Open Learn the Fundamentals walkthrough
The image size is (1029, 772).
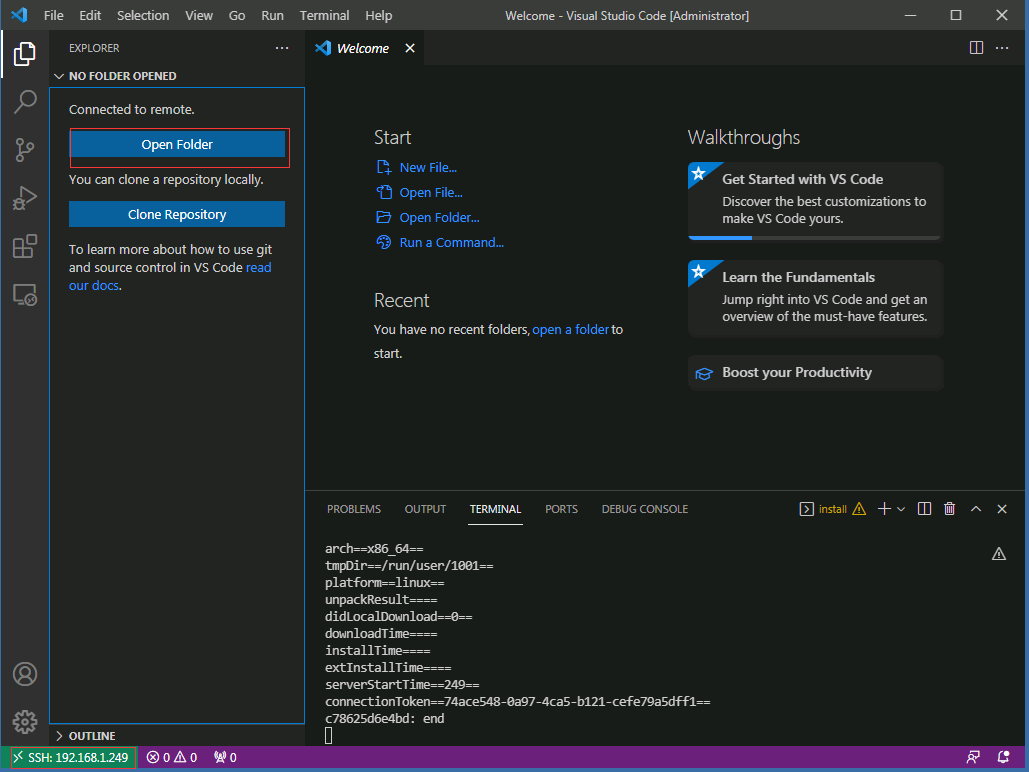pyautogui.click(x=815, y=299)
